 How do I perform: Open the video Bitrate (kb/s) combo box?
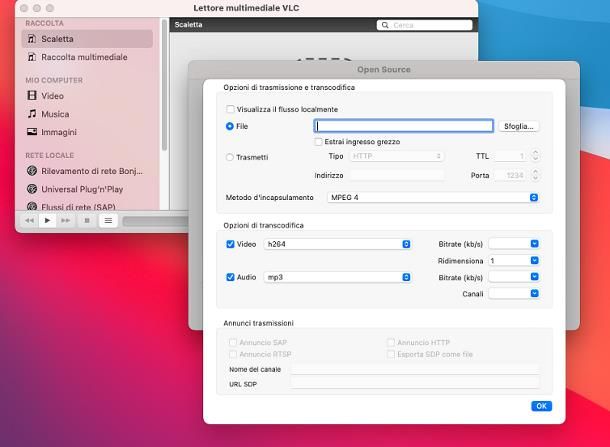[514, 244]
